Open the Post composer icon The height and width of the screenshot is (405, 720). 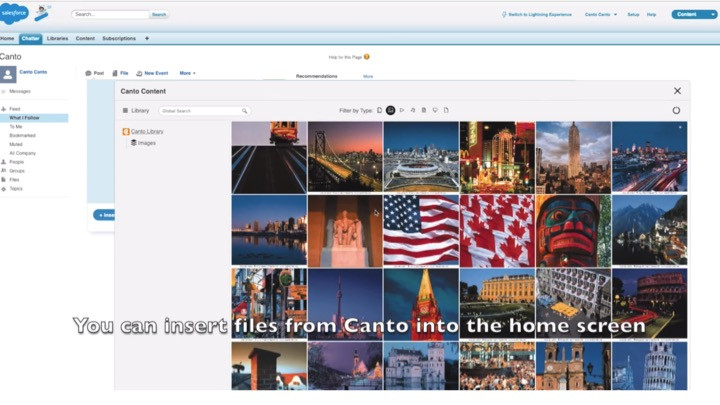pos(88,73)
